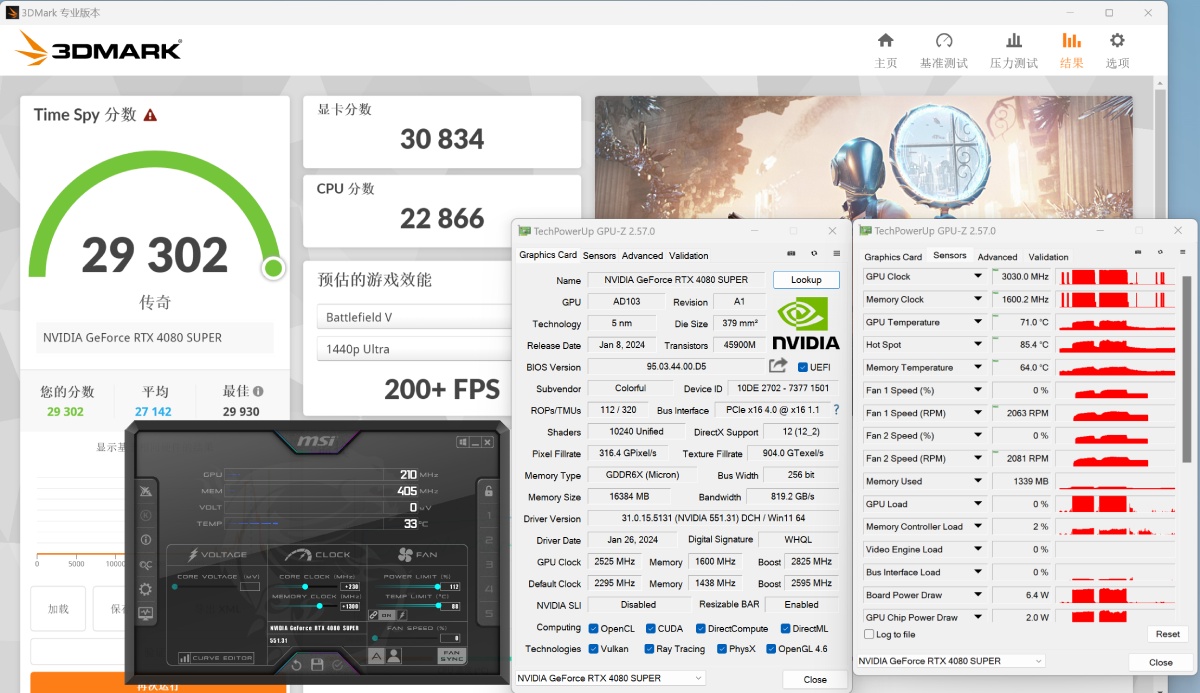
Task: Click the top crossed-swords icon in Afterburner sidebar
Action: (x=146, y=491)
